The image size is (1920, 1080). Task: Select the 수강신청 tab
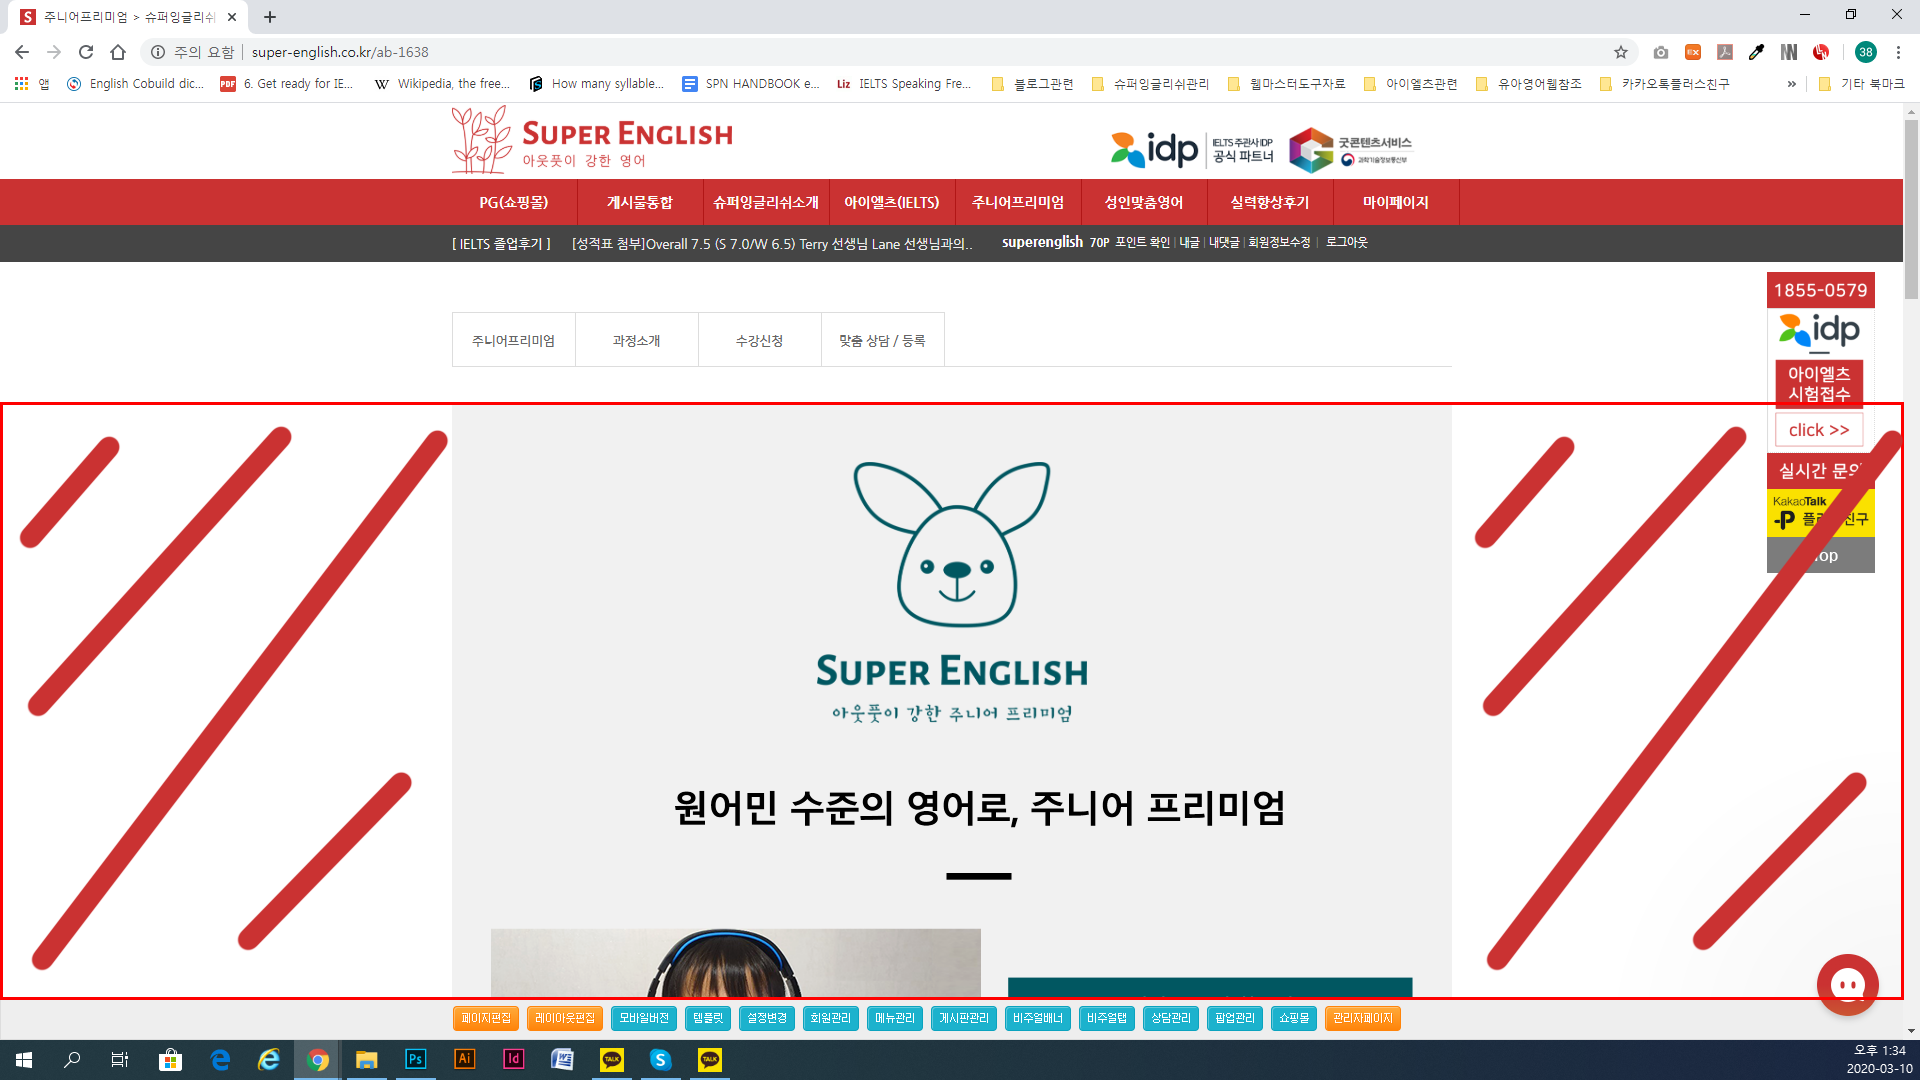coord(759,341)
